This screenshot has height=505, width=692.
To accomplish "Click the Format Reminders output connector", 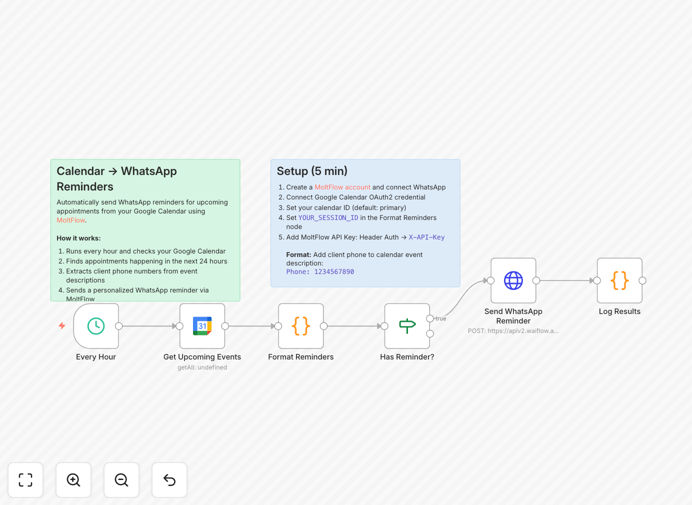I will (x=324, y=326).
